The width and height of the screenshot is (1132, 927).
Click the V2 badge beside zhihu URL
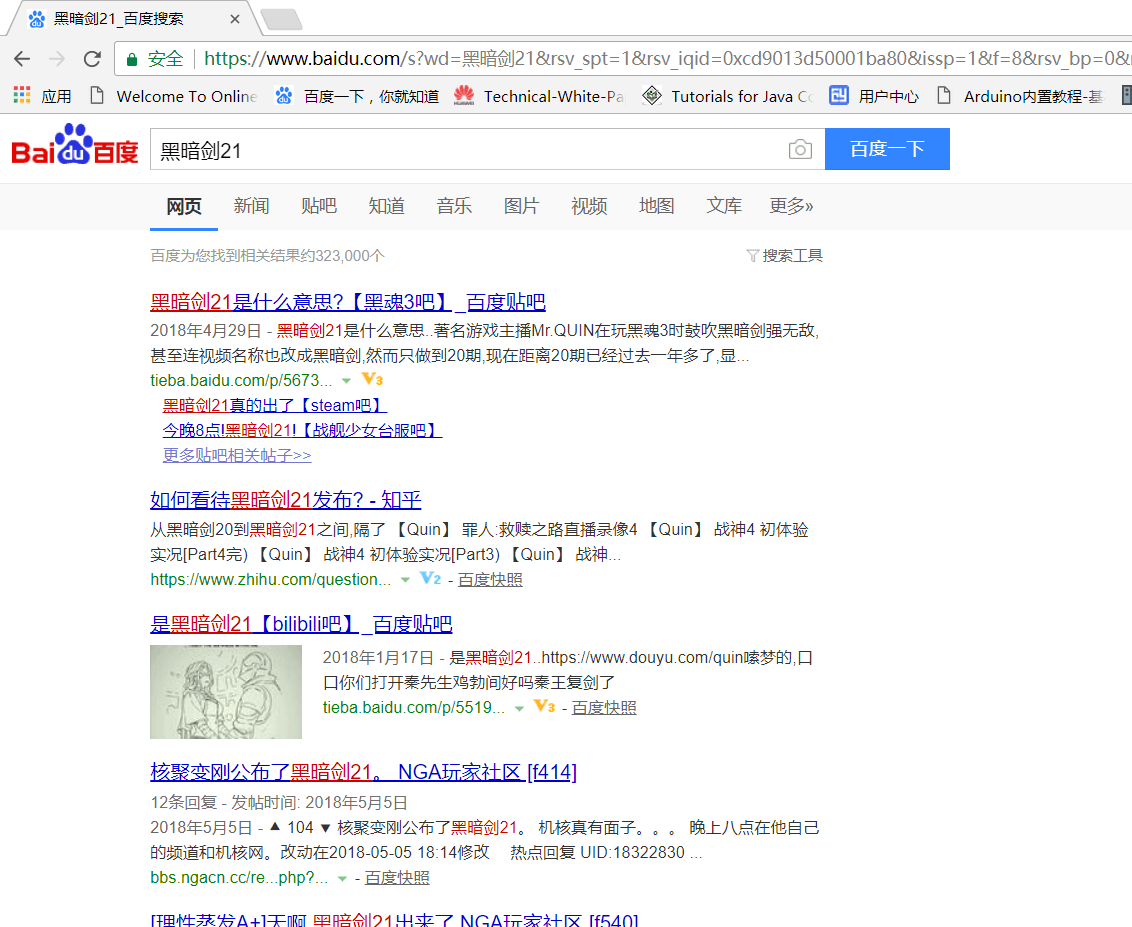click(x=430, y=578)
